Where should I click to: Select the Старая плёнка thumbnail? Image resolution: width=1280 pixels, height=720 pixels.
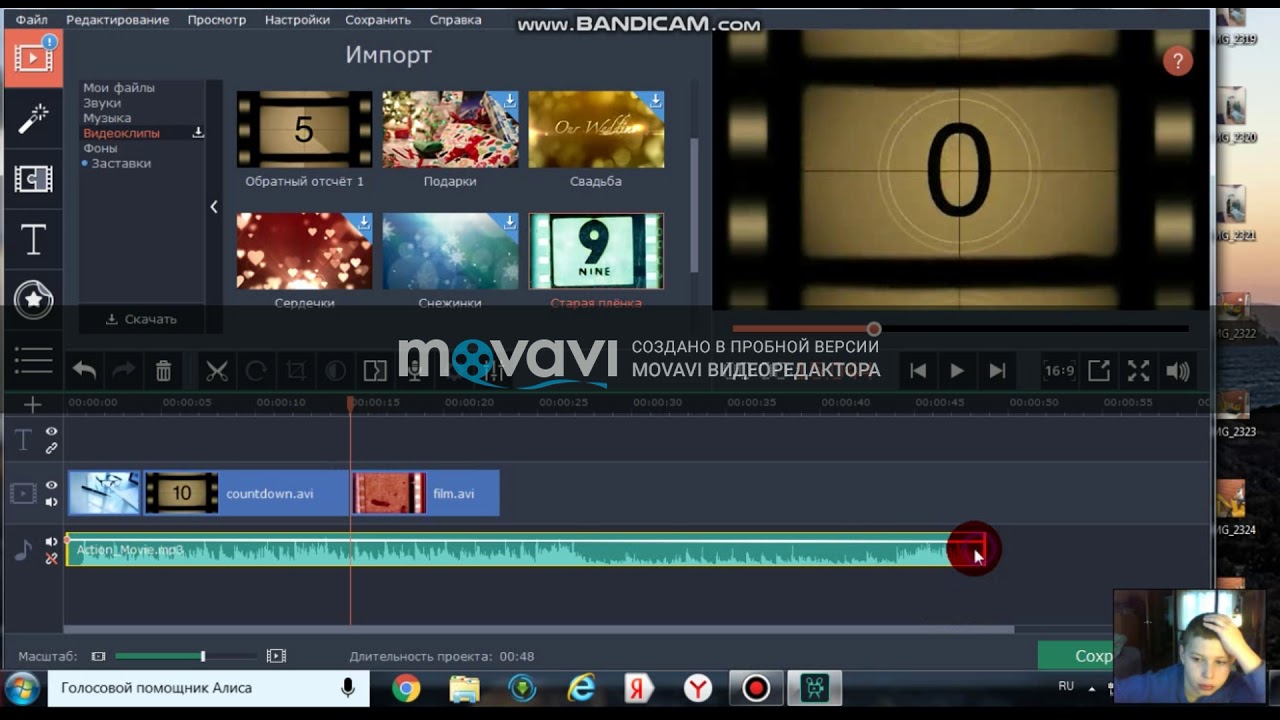pyautogui.click(x=596, y=251)
